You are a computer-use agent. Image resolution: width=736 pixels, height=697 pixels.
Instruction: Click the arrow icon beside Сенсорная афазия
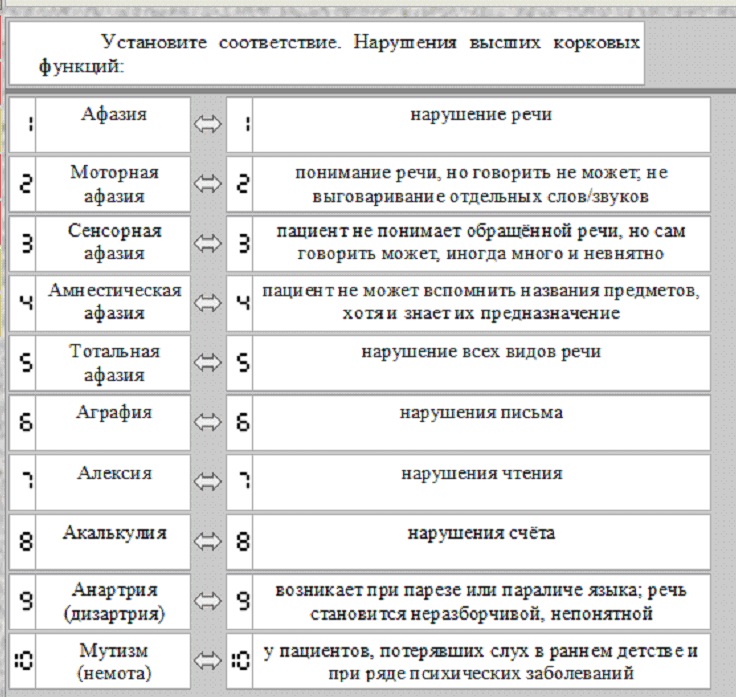[207, 243]
